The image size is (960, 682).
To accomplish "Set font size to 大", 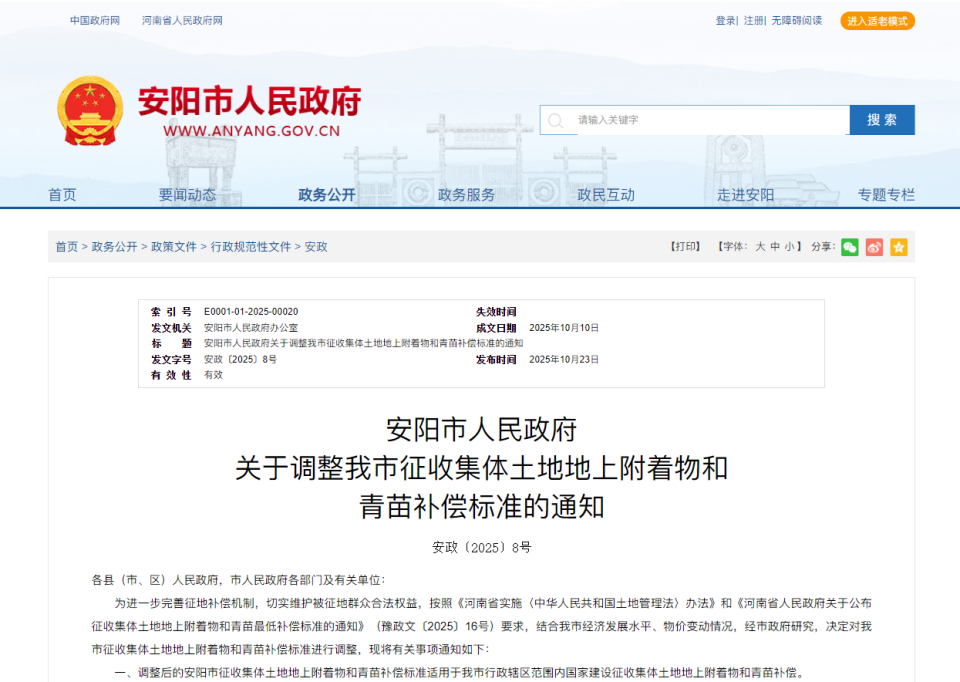I will point(759,247).
